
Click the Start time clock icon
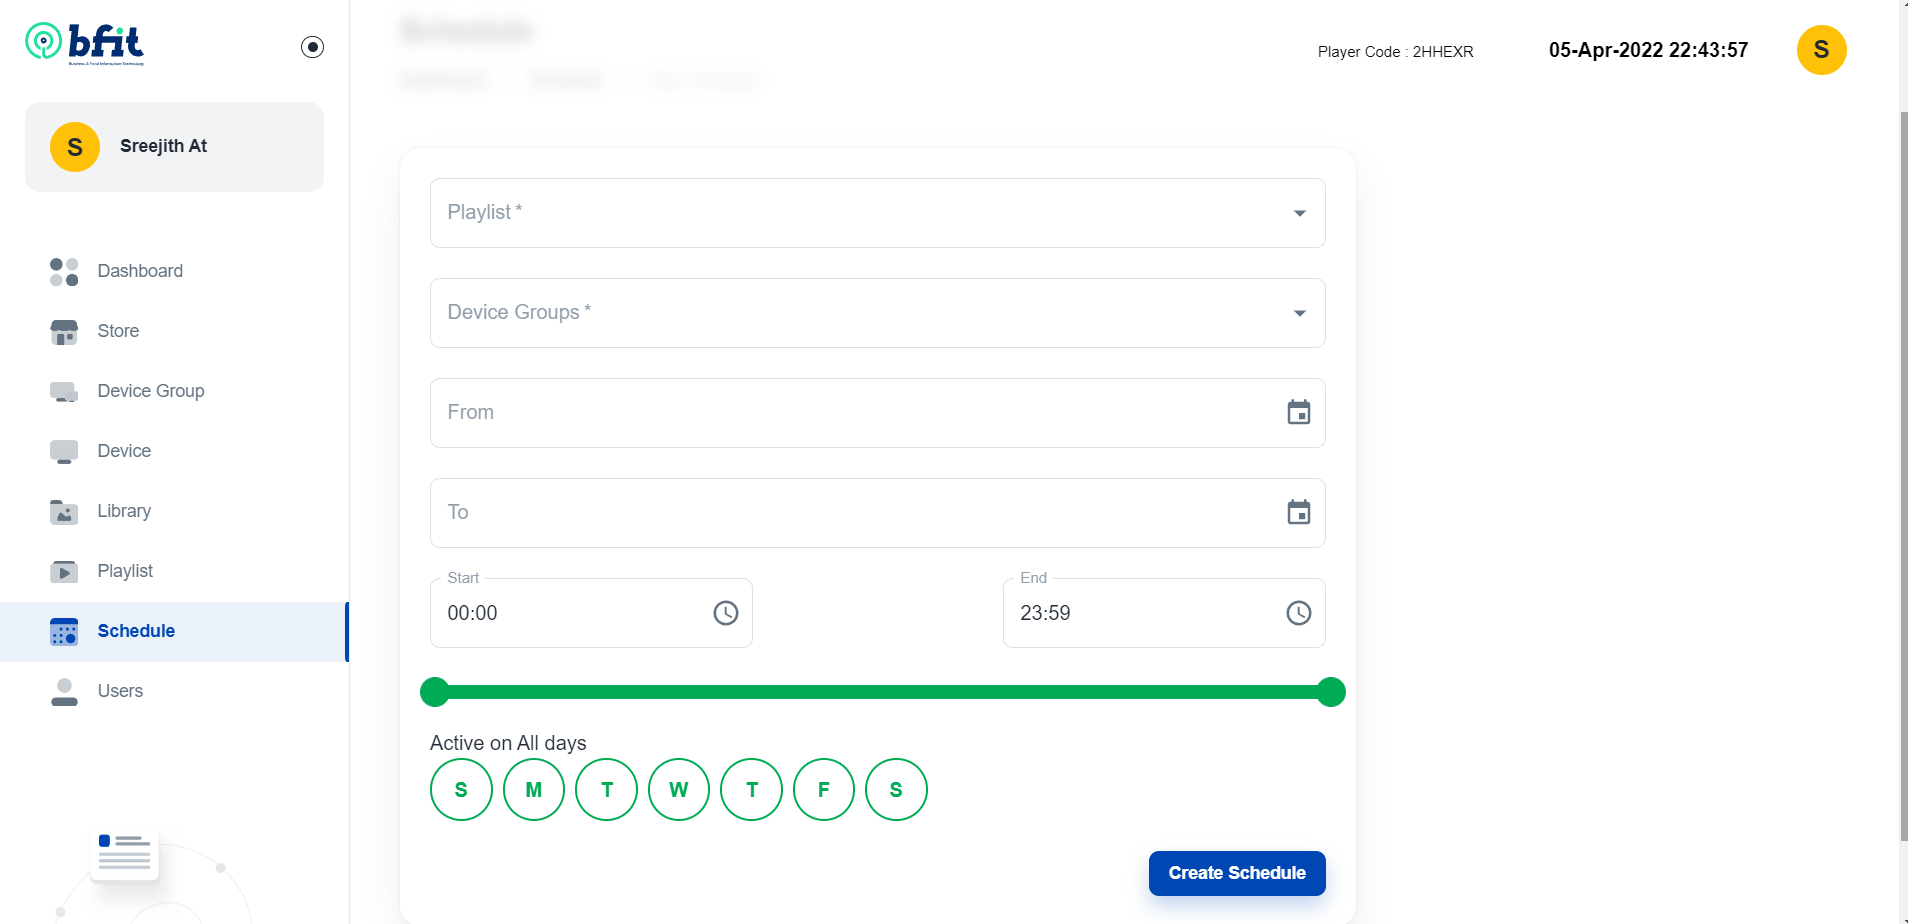725,613
